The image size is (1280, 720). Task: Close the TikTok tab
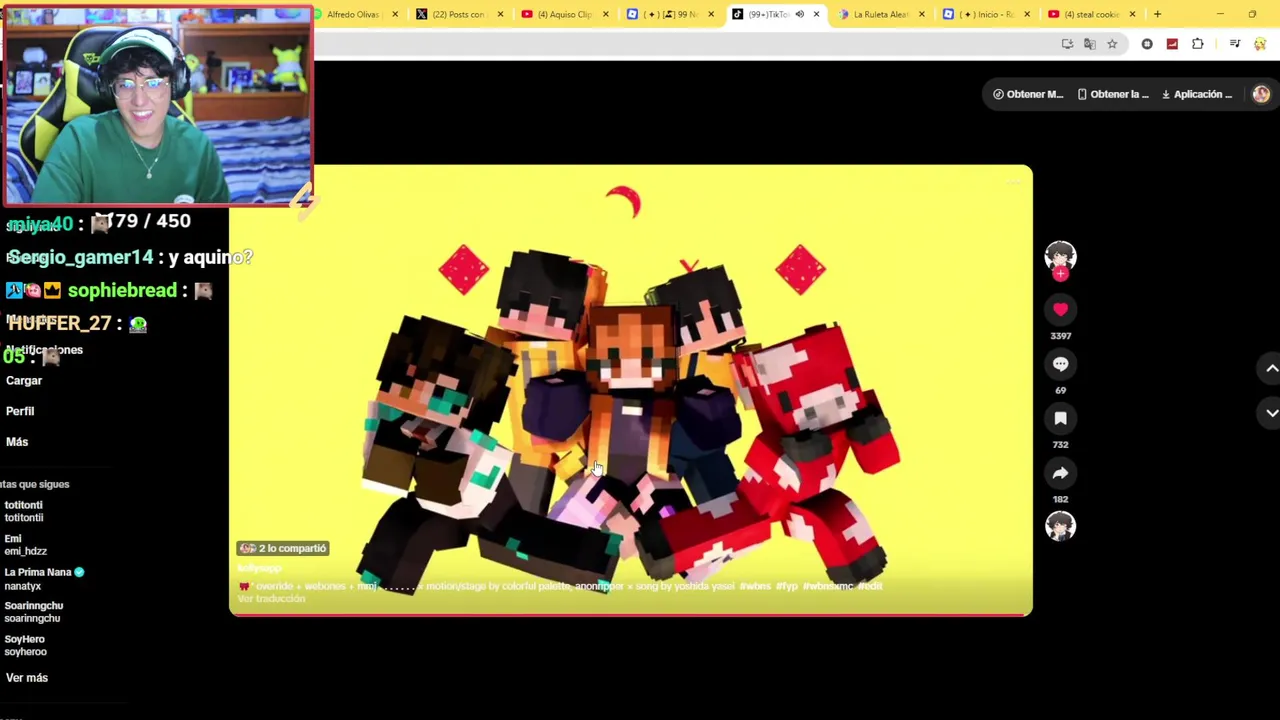(816, 14)
